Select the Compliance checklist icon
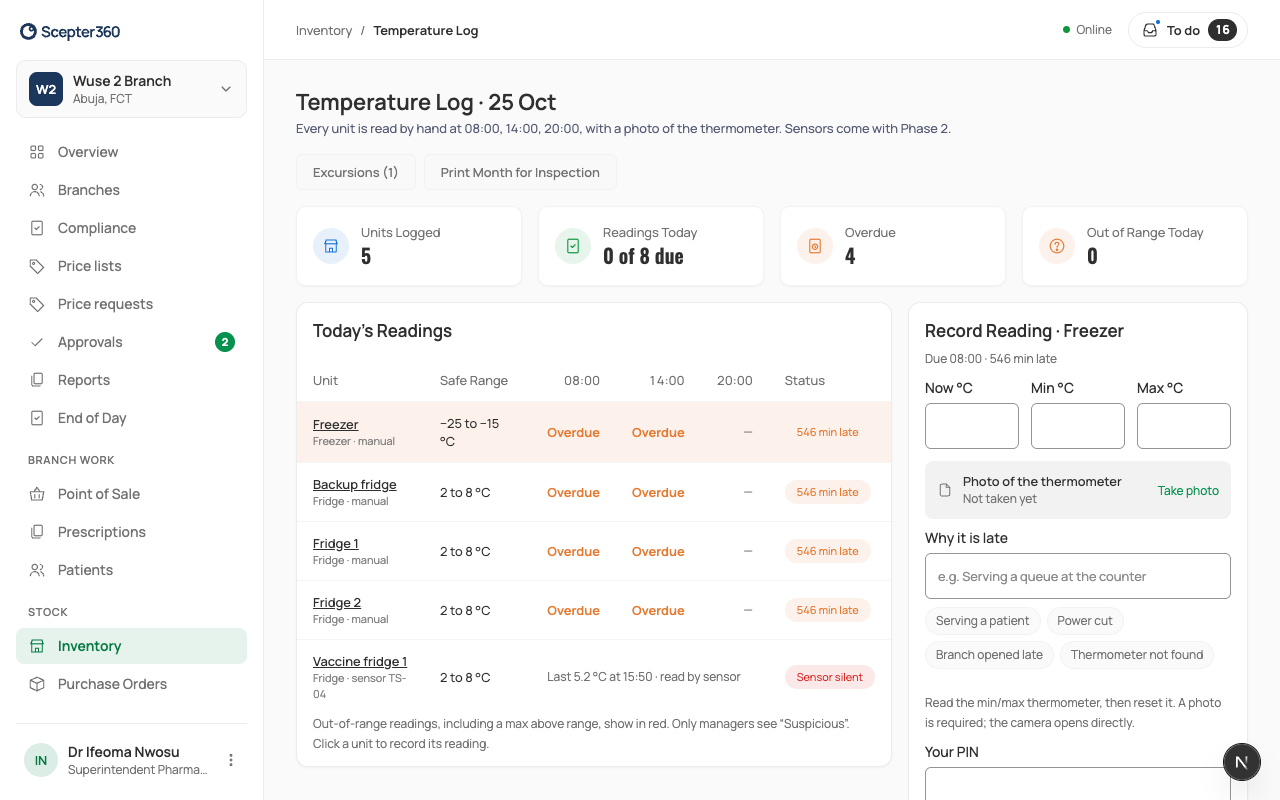1280x800 pixels. pos(37,228)
